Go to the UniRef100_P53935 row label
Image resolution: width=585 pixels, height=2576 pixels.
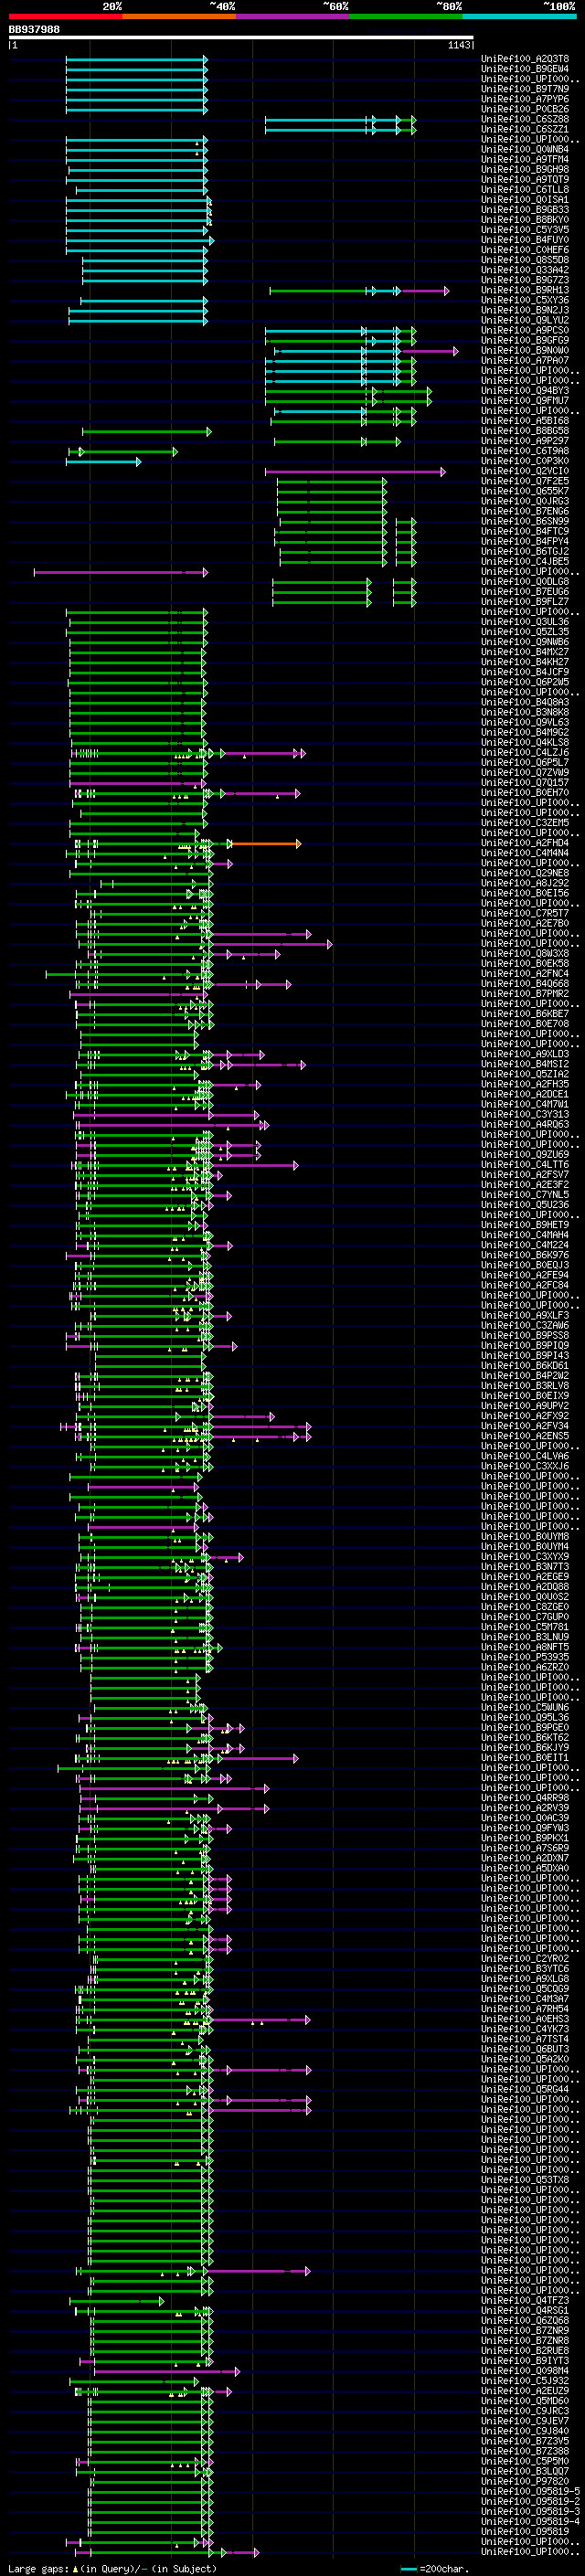(525, 1657)
